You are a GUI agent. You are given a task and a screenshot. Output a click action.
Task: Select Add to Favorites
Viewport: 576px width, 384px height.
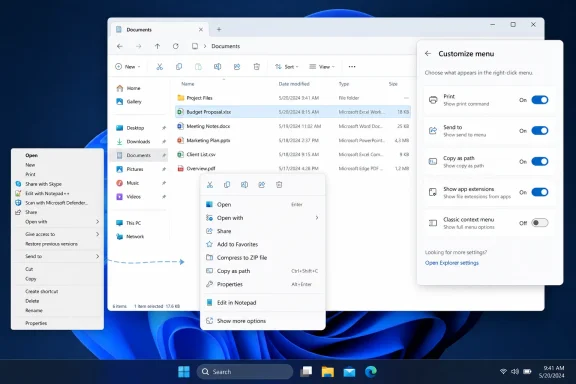point(263,244)
